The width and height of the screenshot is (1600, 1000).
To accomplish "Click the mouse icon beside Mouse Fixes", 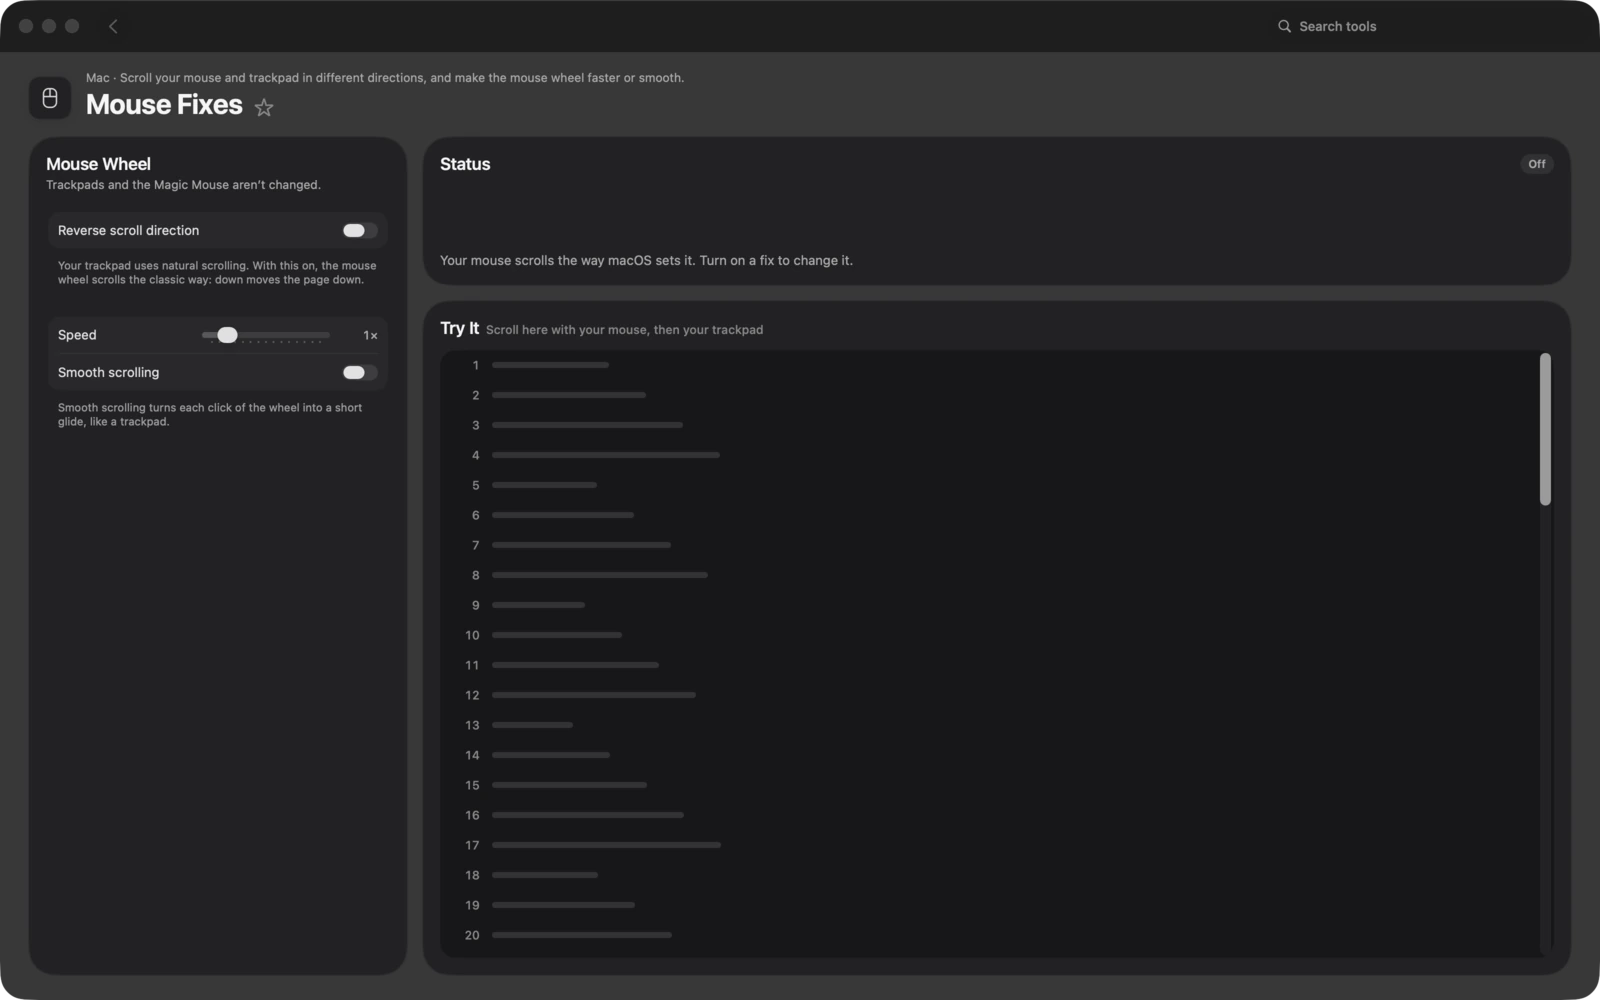I will (50, 98).
